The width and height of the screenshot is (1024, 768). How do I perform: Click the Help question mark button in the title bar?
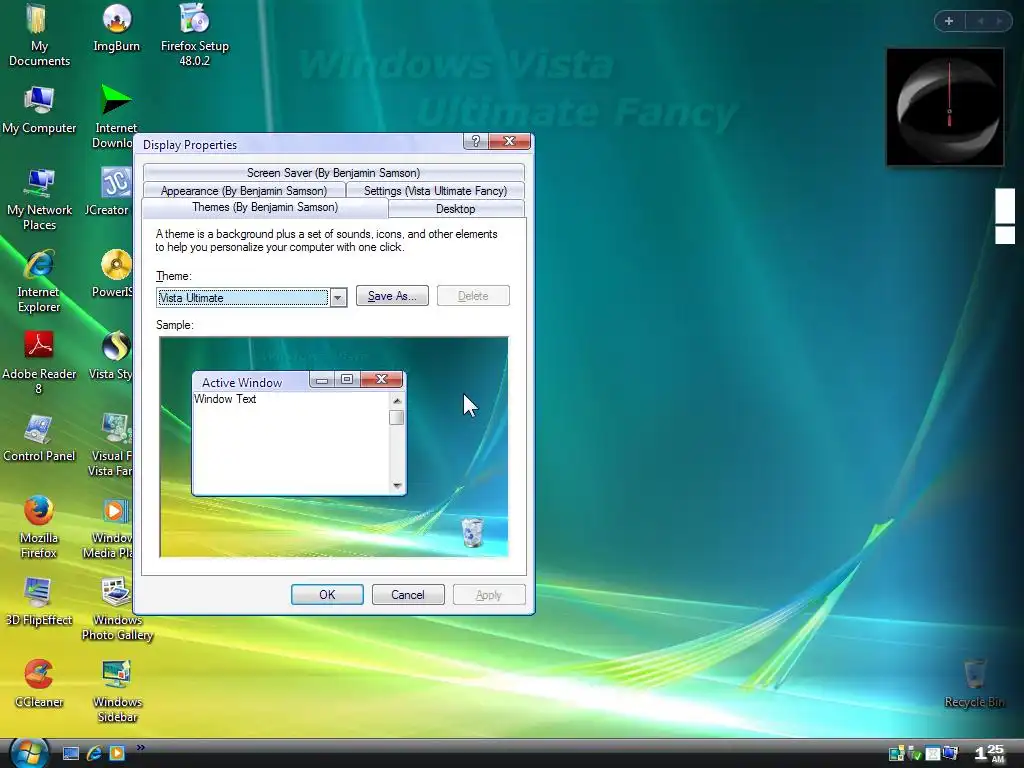click(x=475, y=141)
